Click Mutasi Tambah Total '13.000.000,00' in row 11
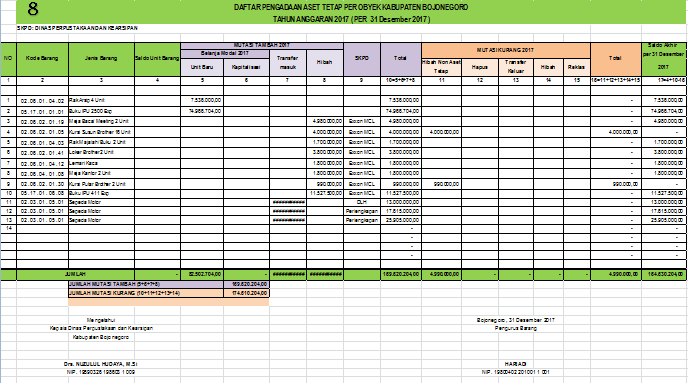Screen dimensions: 688x383 [400, 202]
